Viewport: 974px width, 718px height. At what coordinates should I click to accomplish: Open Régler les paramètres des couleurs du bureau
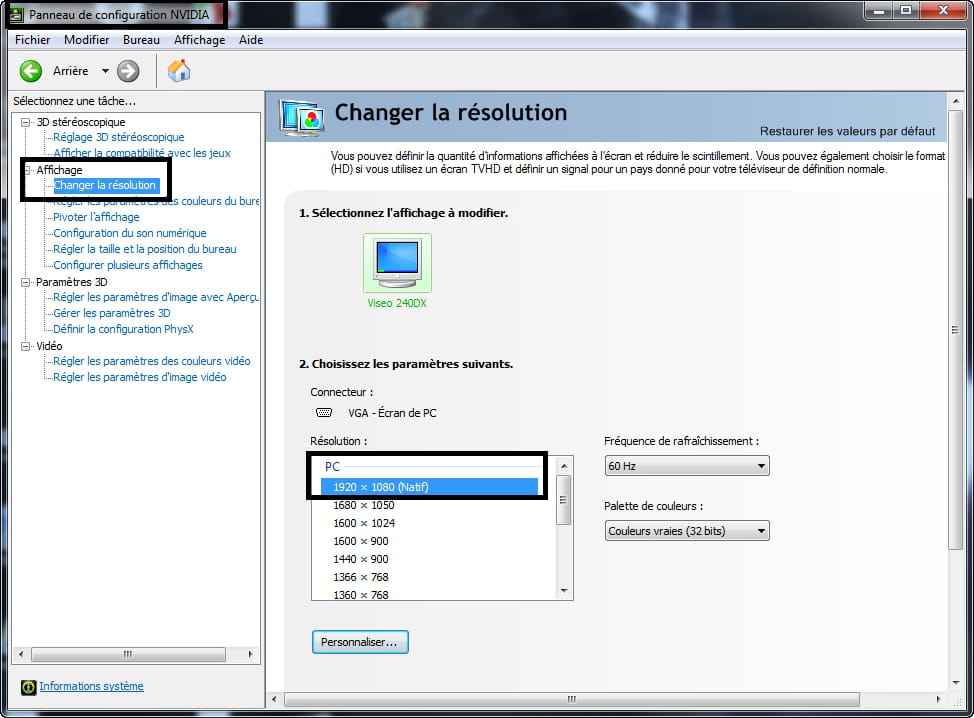[x=156, y=201]
